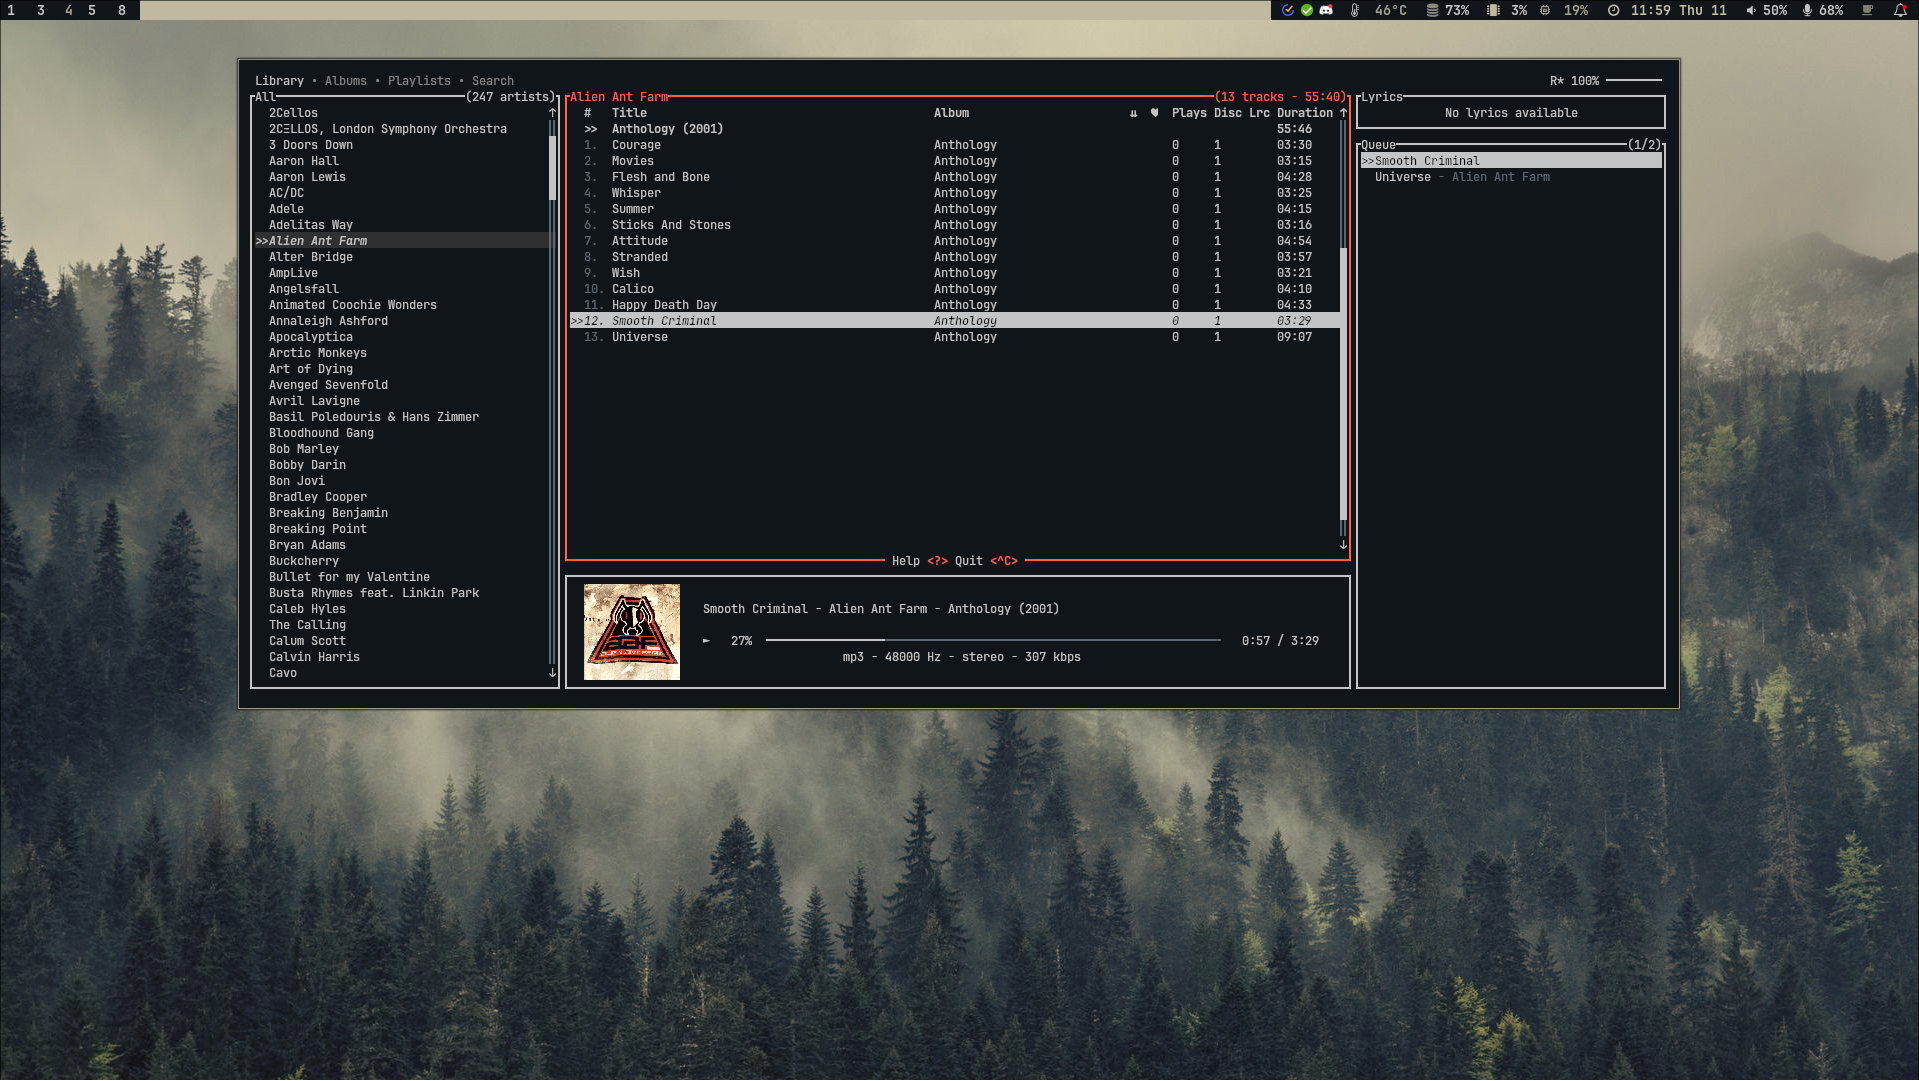Click the 11:59 Thu 11 clock text
The image size is (1919, 1081).
click(1678, 10)
